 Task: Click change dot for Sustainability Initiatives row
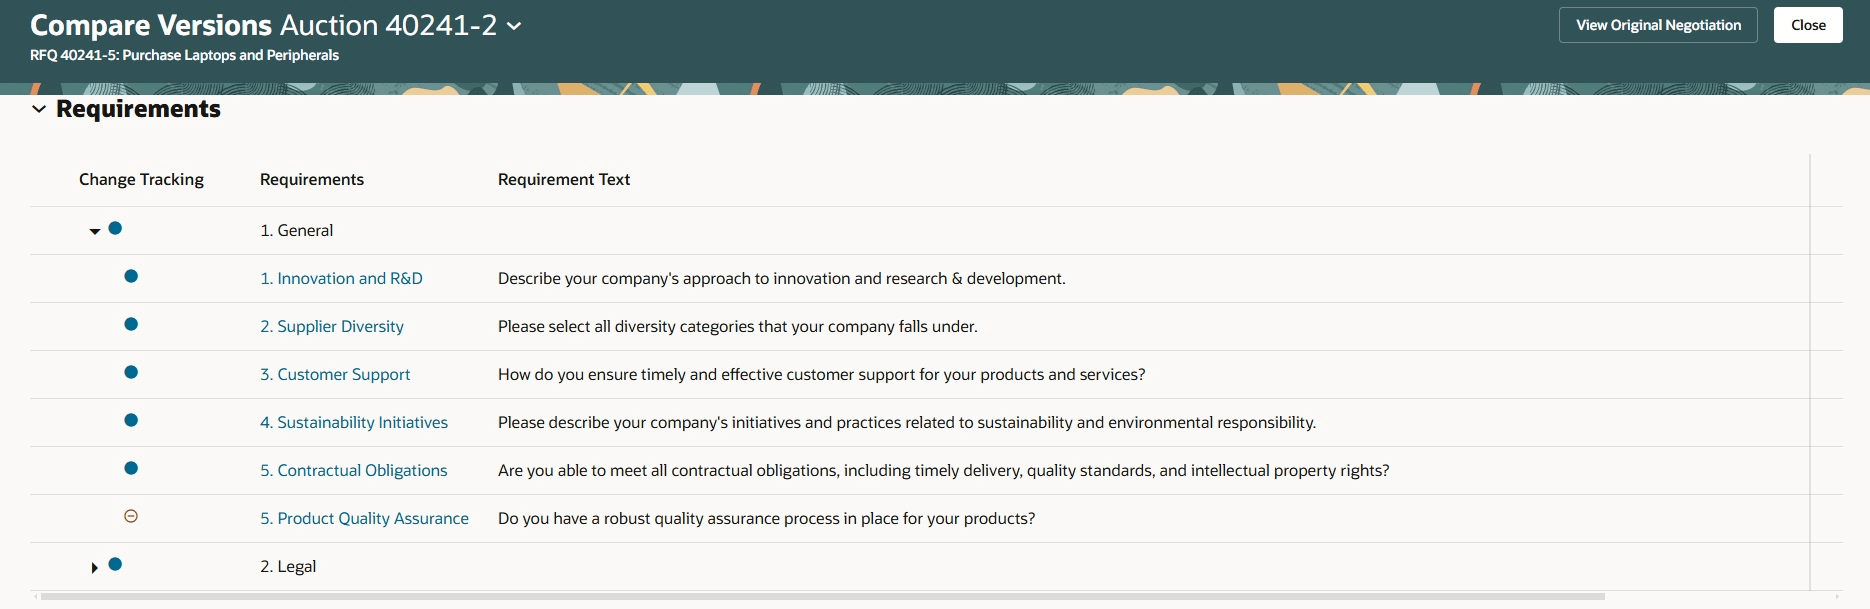[131, 420]
